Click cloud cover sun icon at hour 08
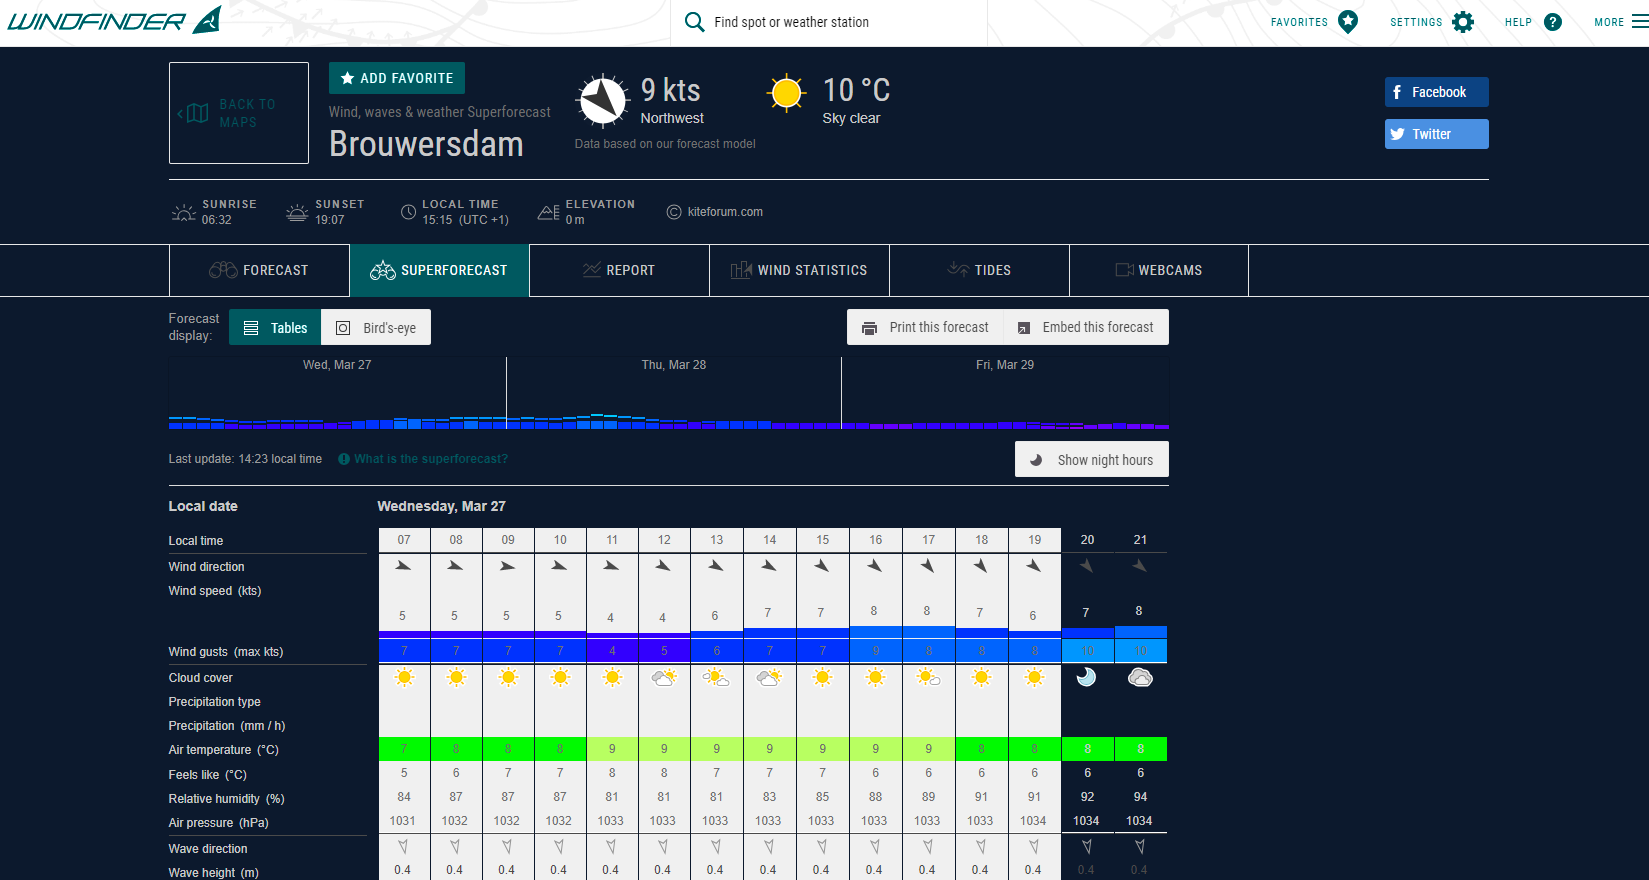1649x880 pixels. tap(456, 678)
